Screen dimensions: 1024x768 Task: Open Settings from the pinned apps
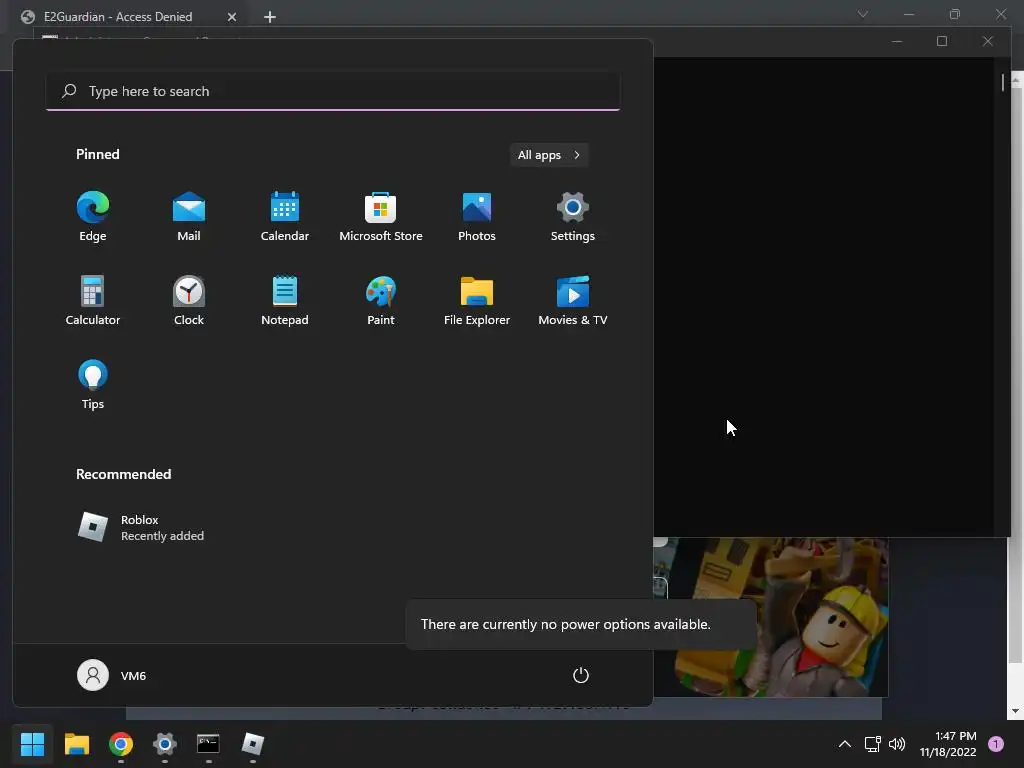click(573, 217)
